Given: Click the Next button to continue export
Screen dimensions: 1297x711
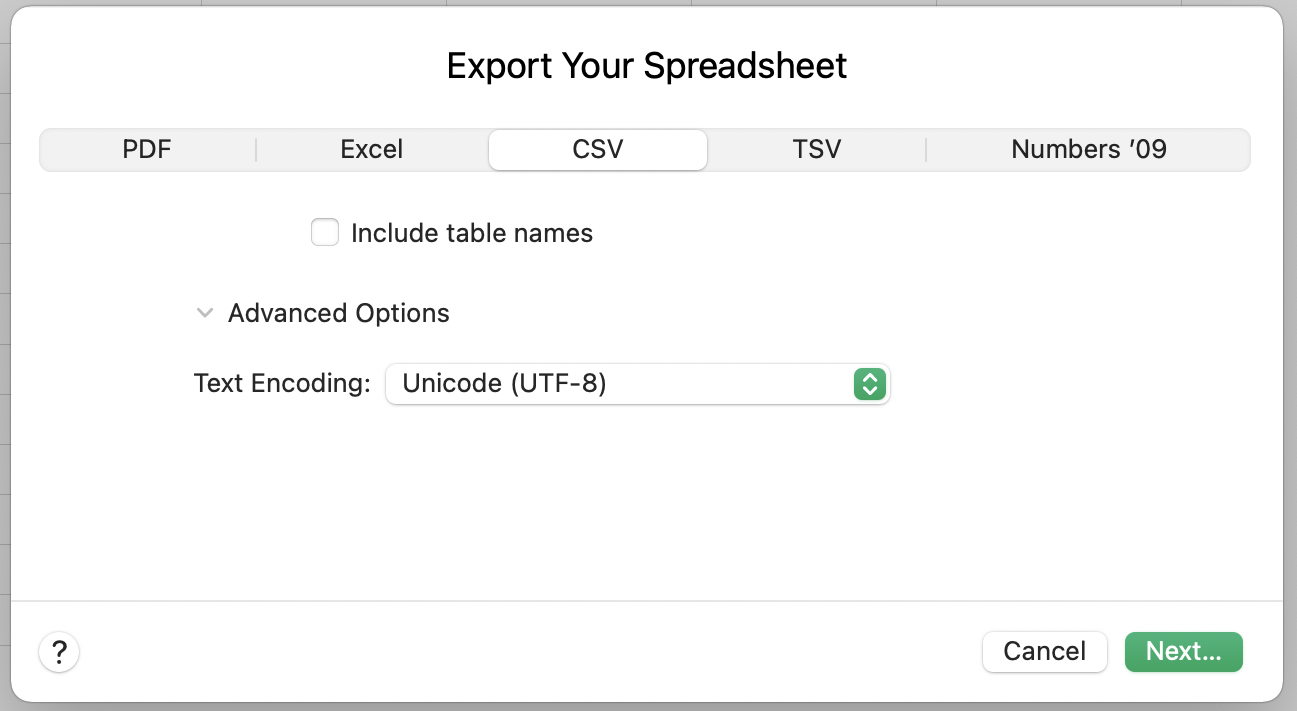Looking at the screenshot, I should pos(1183,651).
